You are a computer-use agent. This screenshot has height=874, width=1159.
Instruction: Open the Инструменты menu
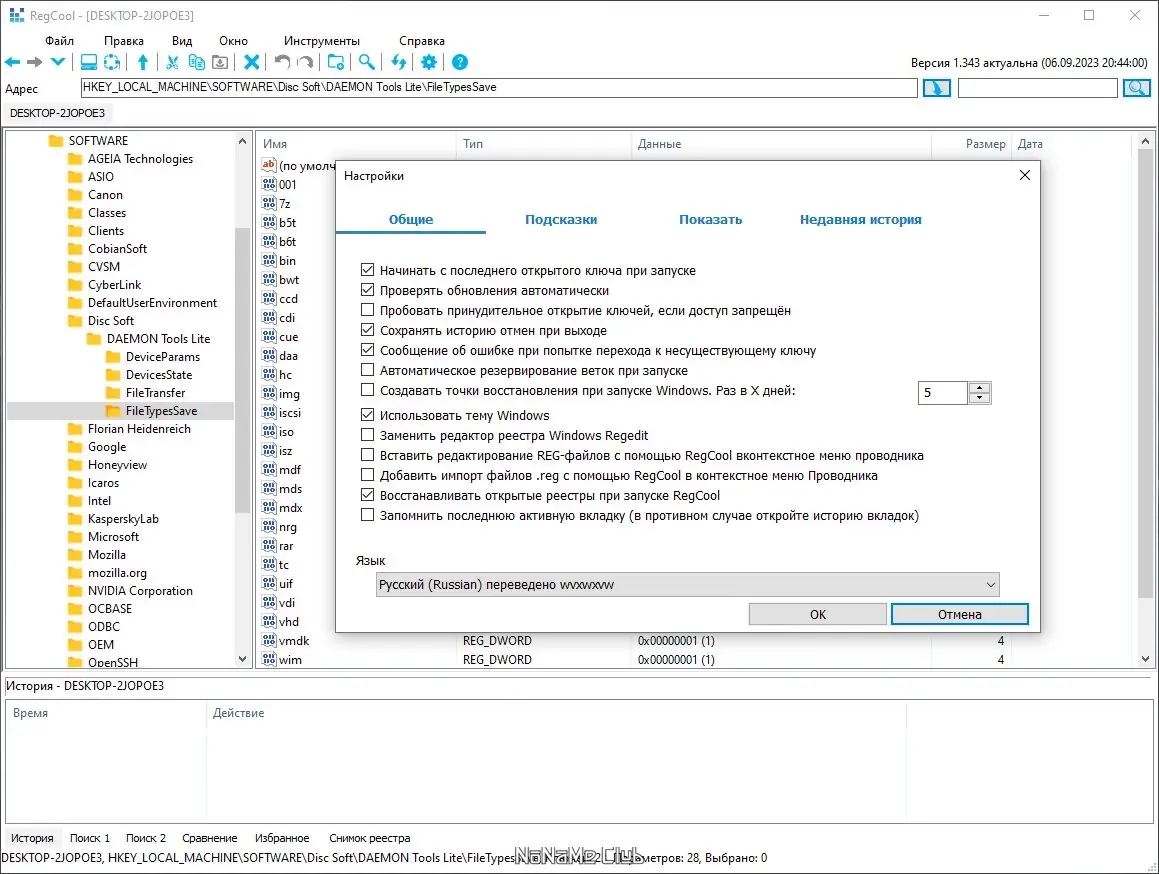(322, 41)
